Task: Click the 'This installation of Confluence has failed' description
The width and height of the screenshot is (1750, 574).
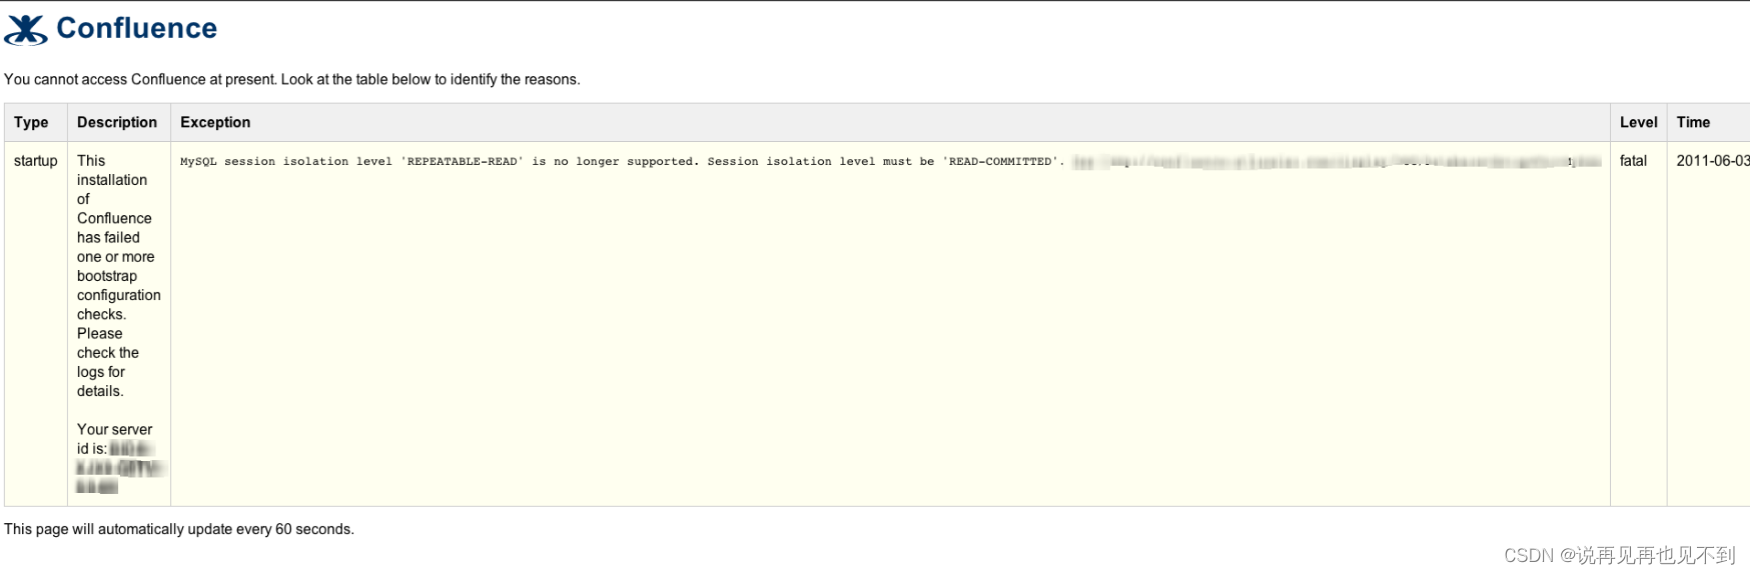Action: 118,276
